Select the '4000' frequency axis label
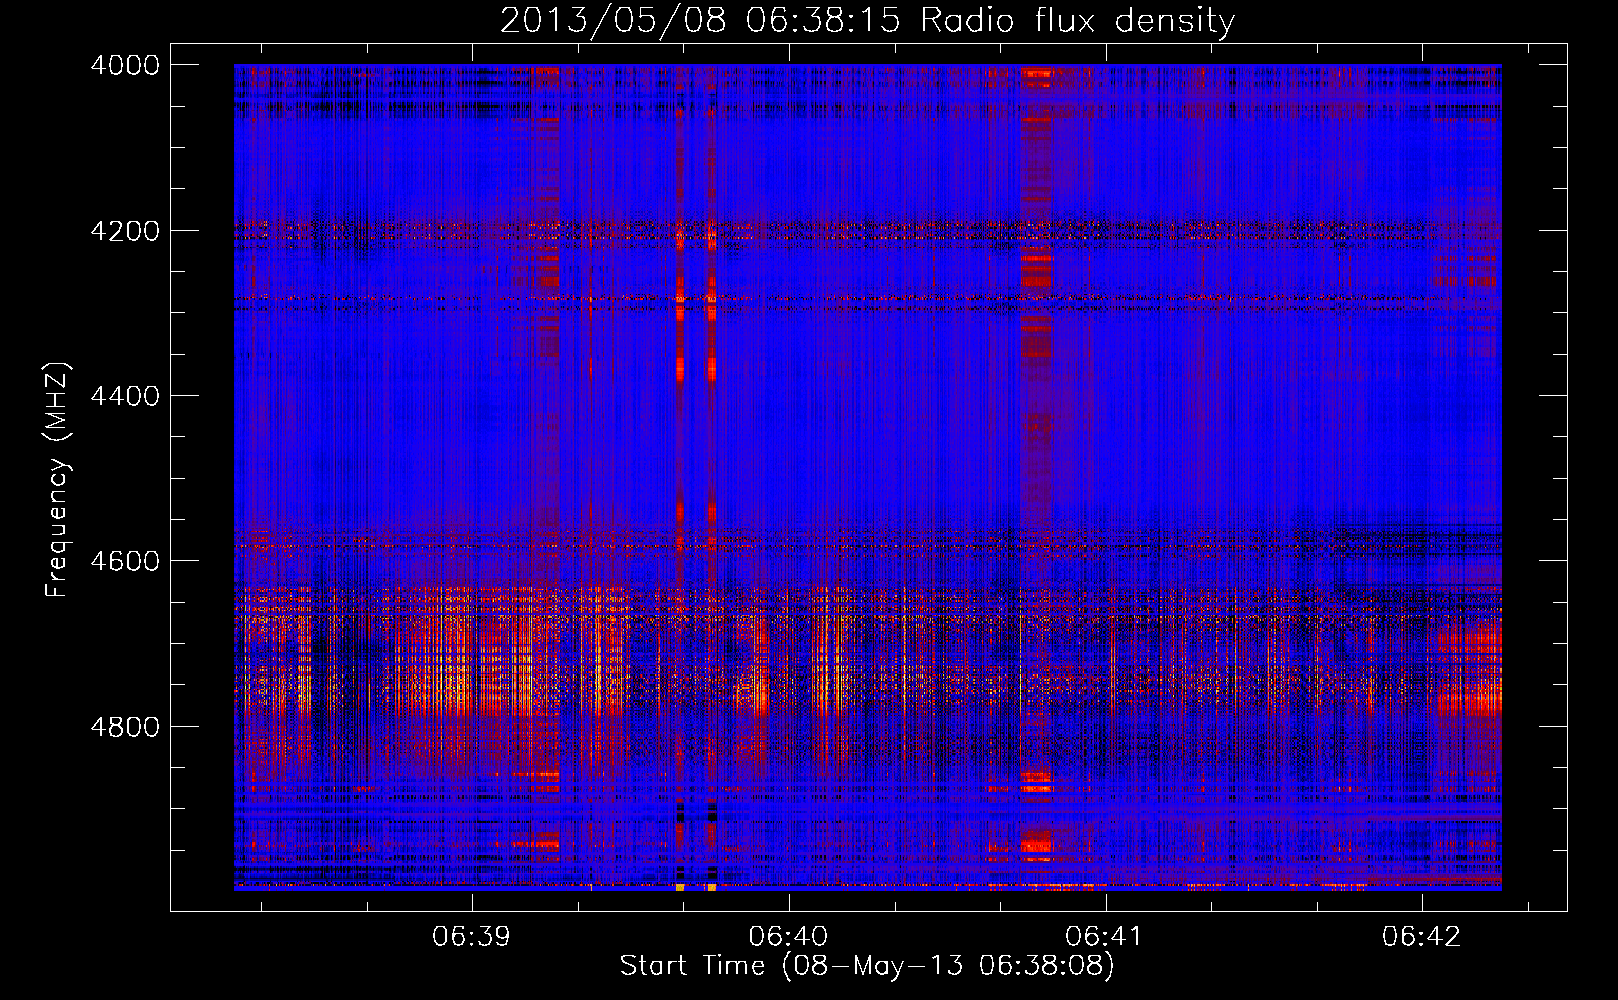 pos(125,65)
